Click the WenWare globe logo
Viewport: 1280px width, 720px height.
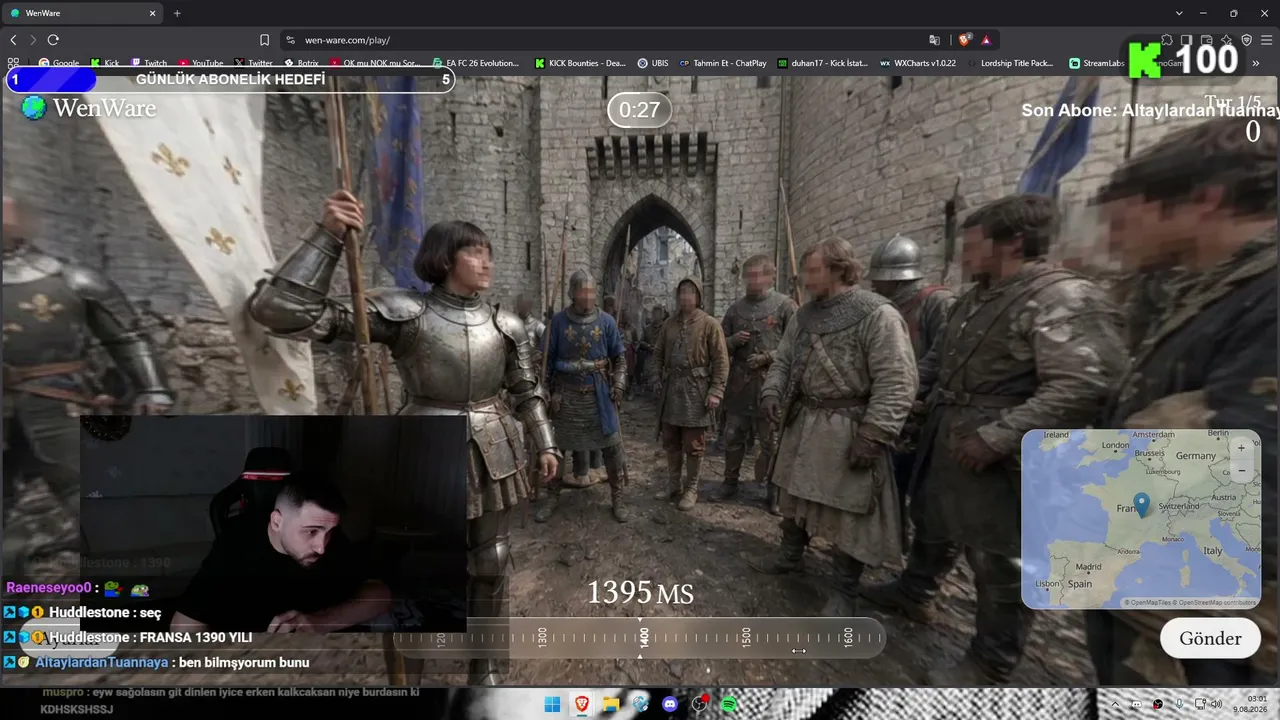pos(34,108)
